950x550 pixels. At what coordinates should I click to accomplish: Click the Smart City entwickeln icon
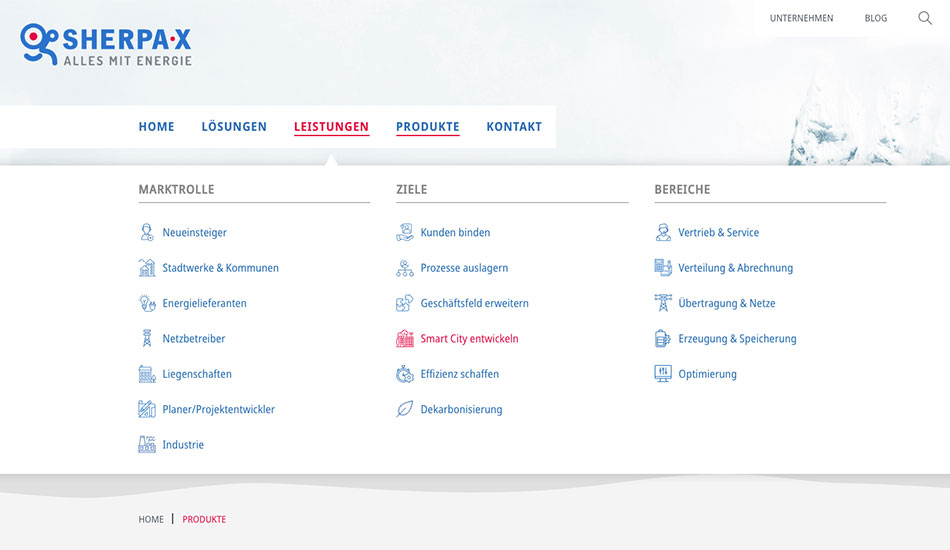click(405, 339)
